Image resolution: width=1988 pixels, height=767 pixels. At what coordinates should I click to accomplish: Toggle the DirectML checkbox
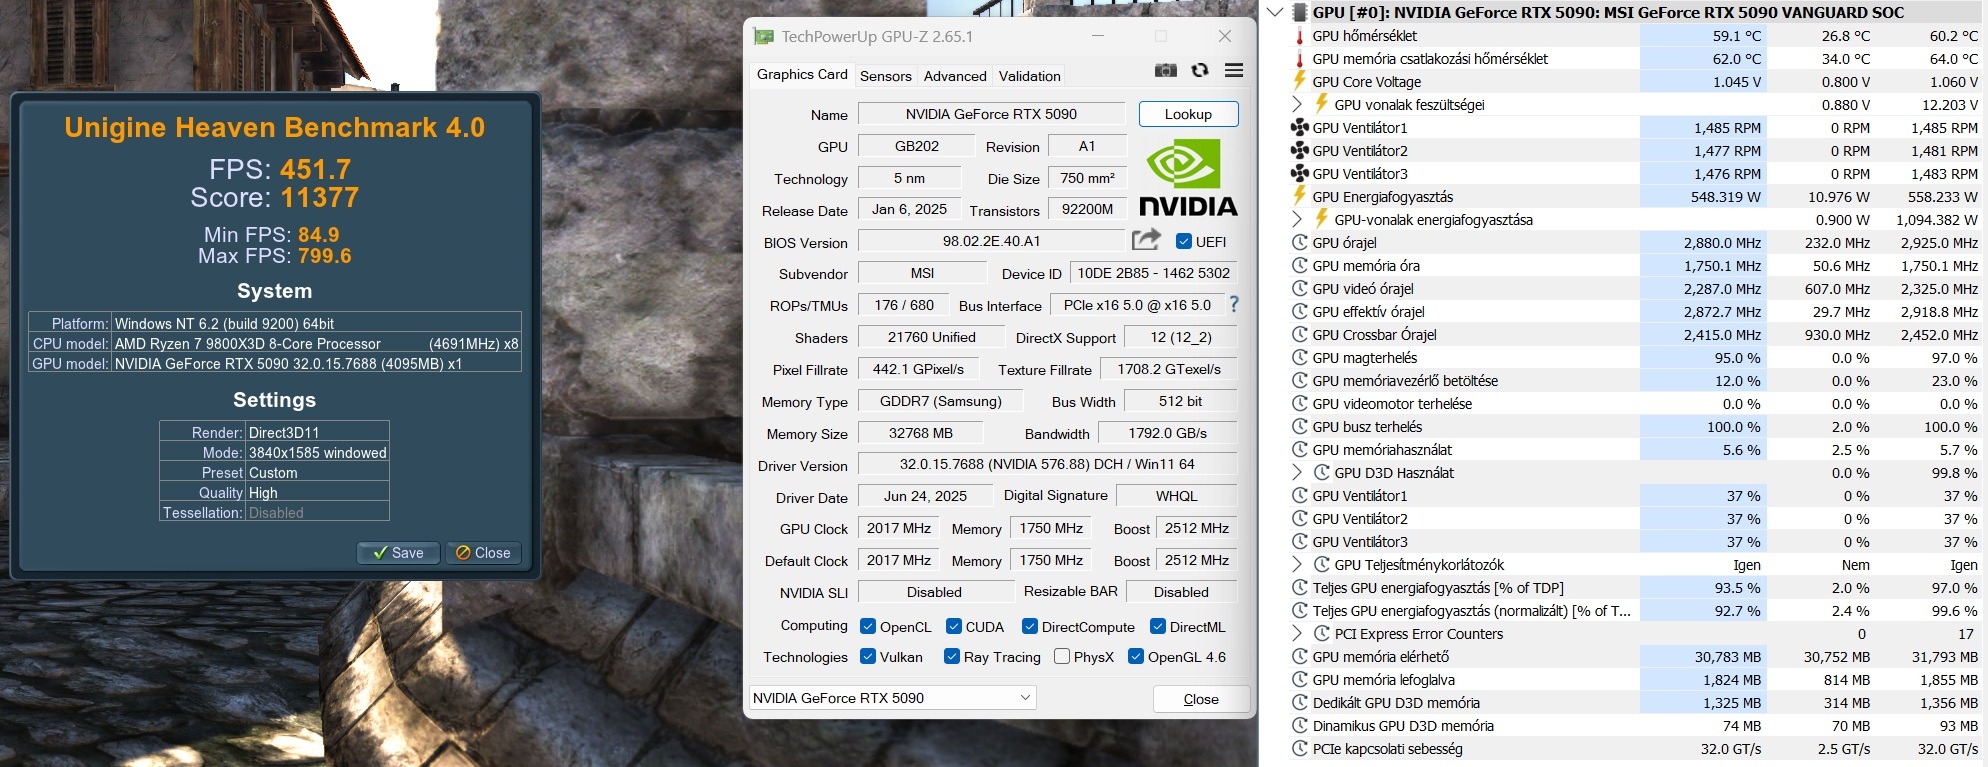[x=1158, y=626]
